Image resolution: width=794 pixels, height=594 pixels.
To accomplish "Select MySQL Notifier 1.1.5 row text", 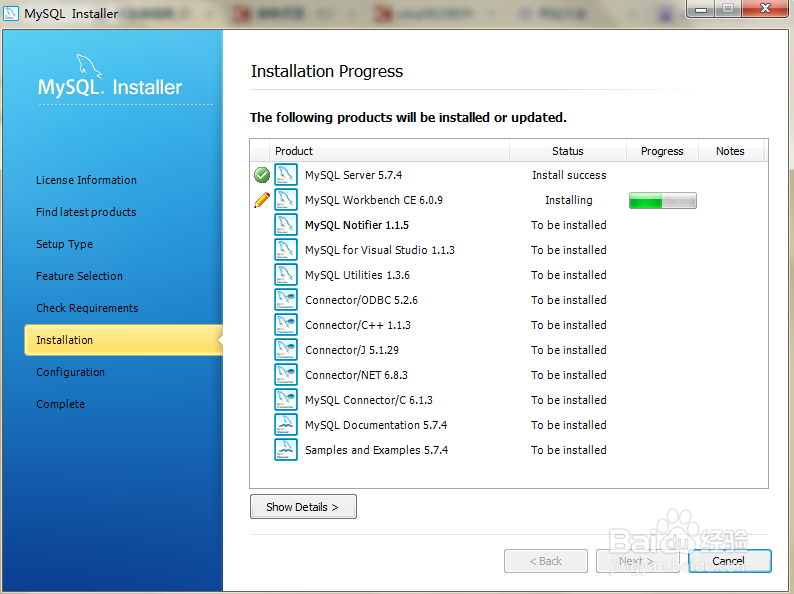I will 356,225.
